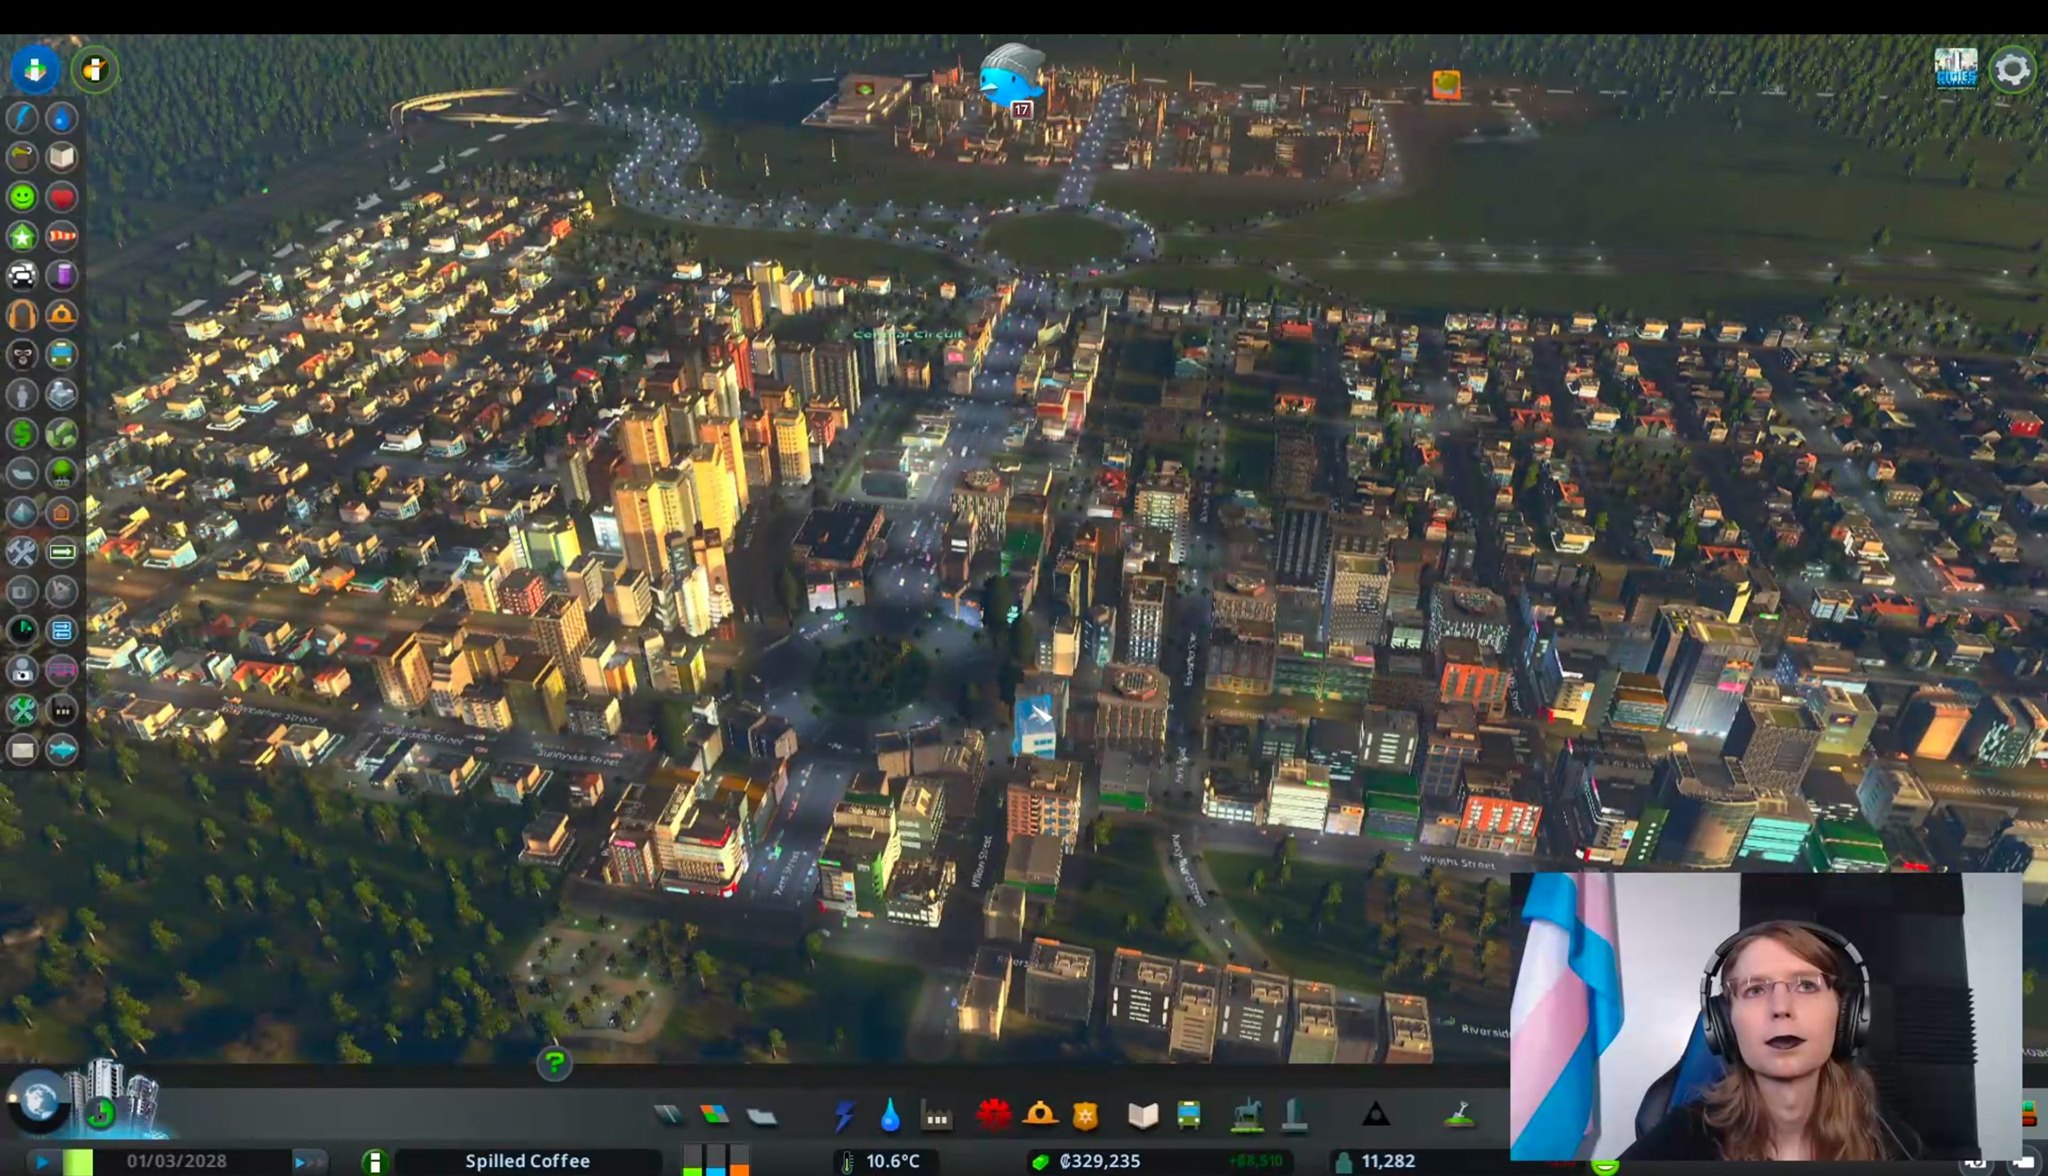Open the Public Transport build menu
The image size is (2048, 1176).
click(1189, 1115)
